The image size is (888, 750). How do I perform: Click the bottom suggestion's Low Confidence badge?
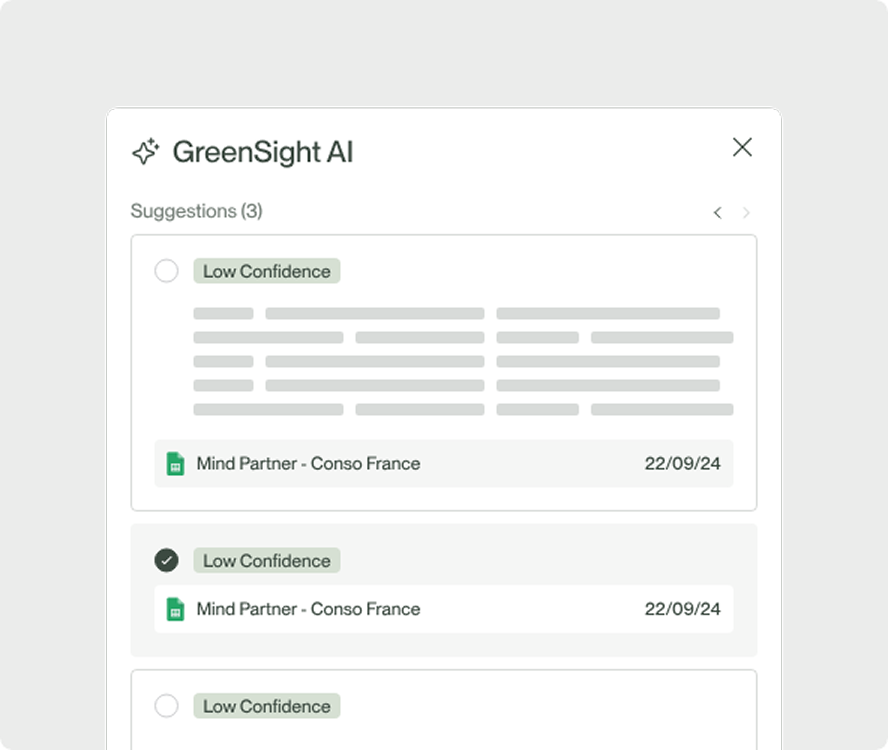[x=267, y=706]
